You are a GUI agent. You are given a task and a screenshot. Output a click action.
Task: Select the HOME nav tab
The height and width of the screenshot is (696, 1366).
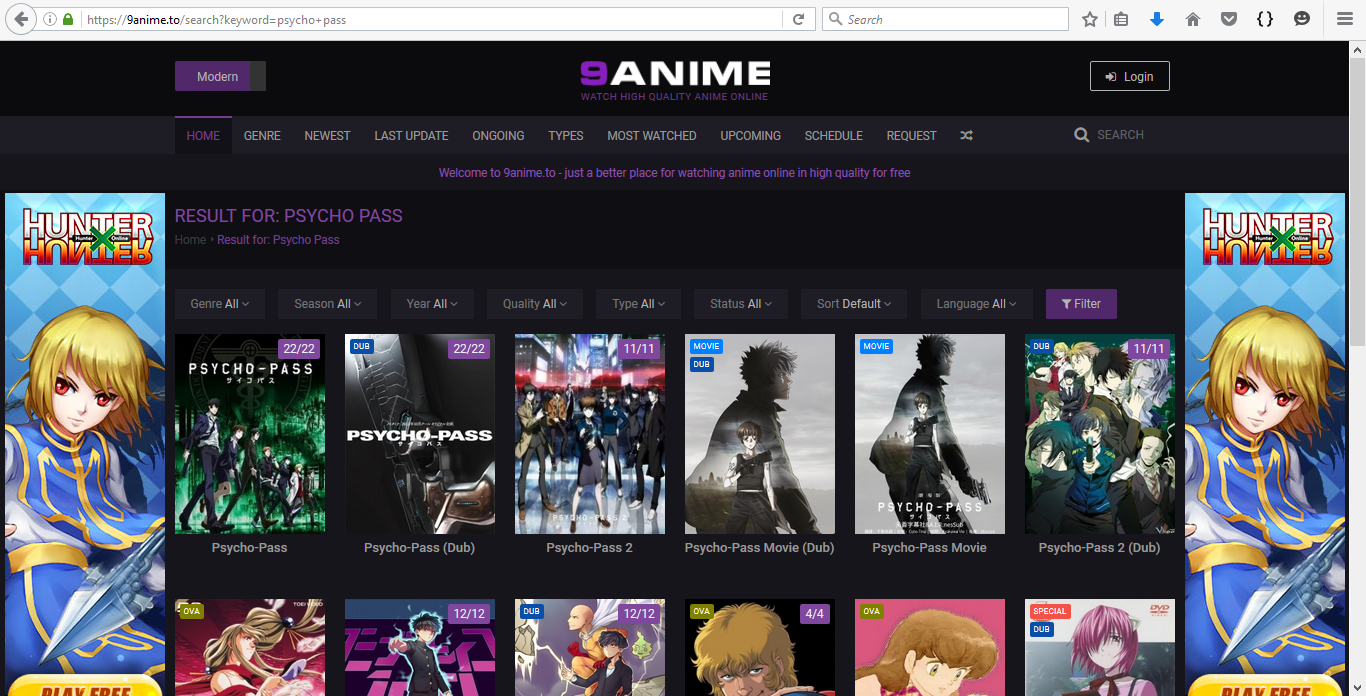(x=203, y=135)
